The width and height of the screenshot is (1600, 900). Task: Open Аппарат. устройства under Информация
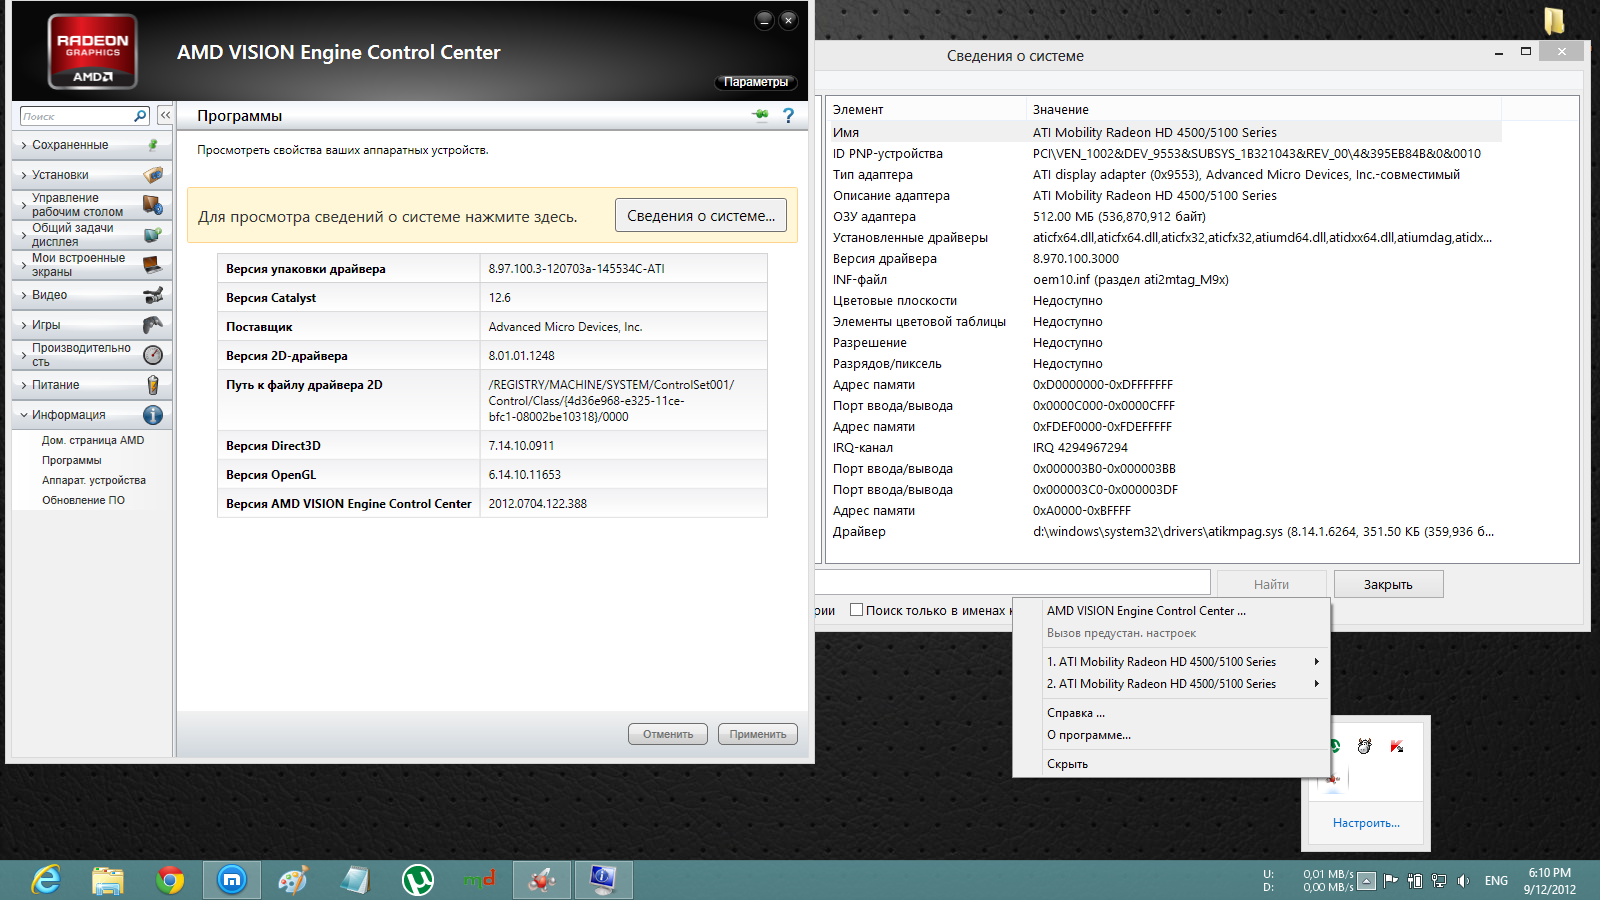tap(93, 480)
